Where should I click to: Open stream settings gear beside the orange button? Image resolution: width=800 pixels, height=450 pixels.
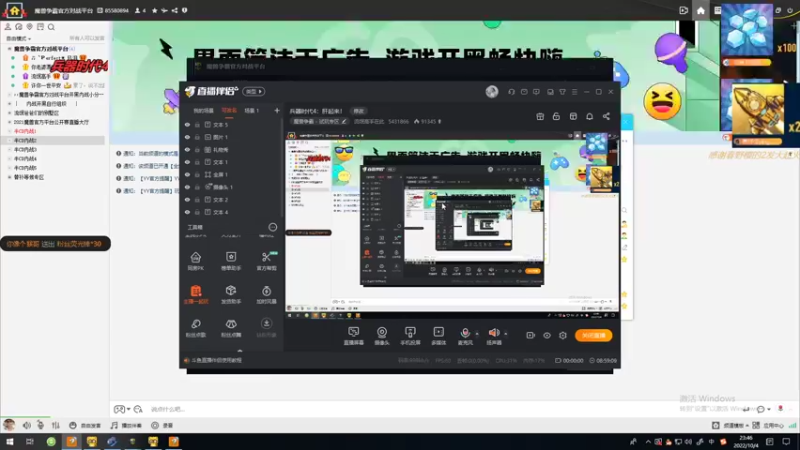tap(563, 335)
